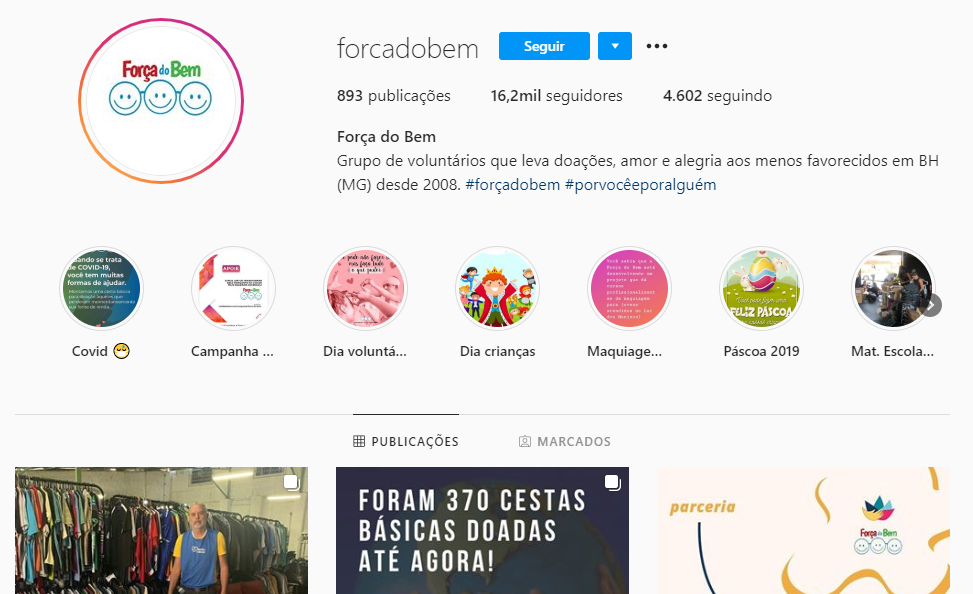Open the clothing rack photo post

point(161,531)
